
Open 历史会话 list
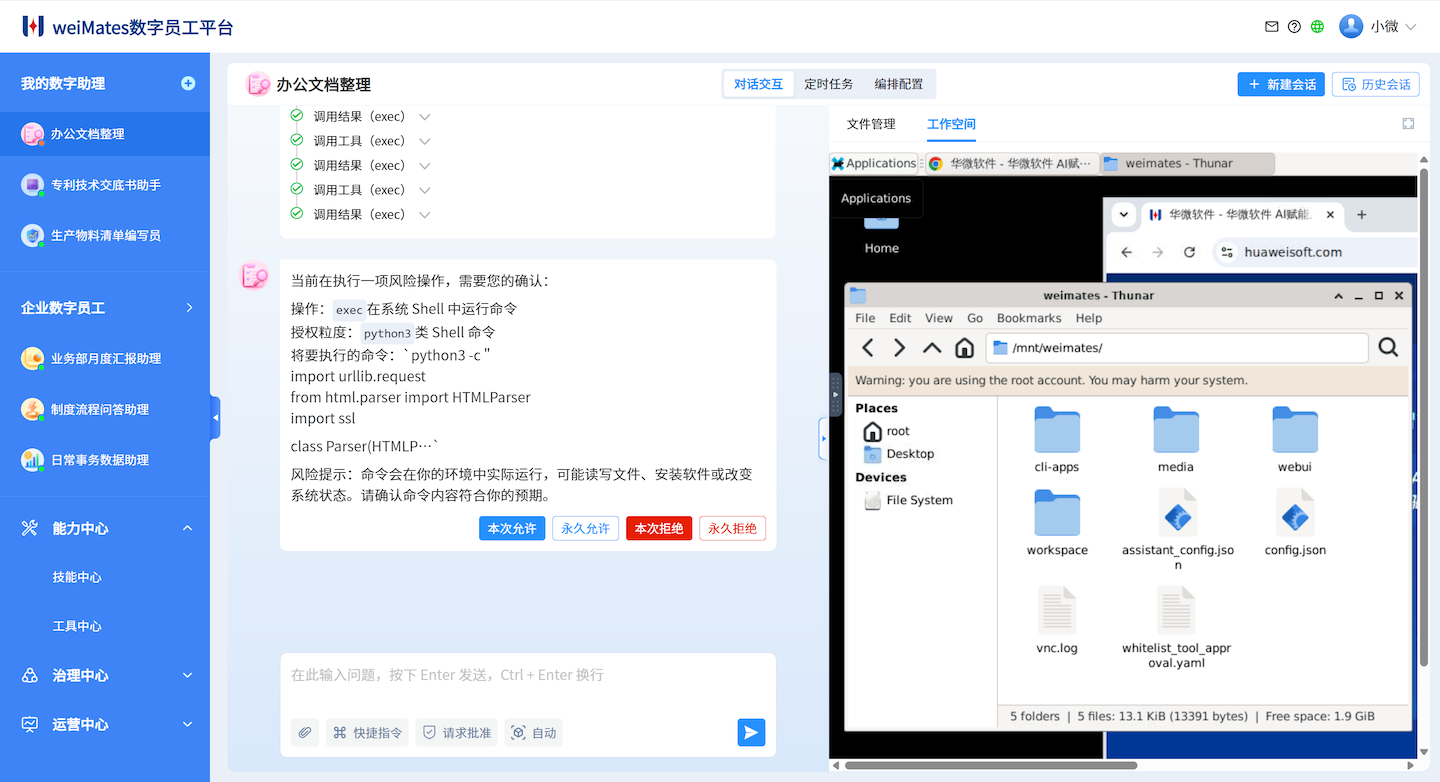point(1376,84)
